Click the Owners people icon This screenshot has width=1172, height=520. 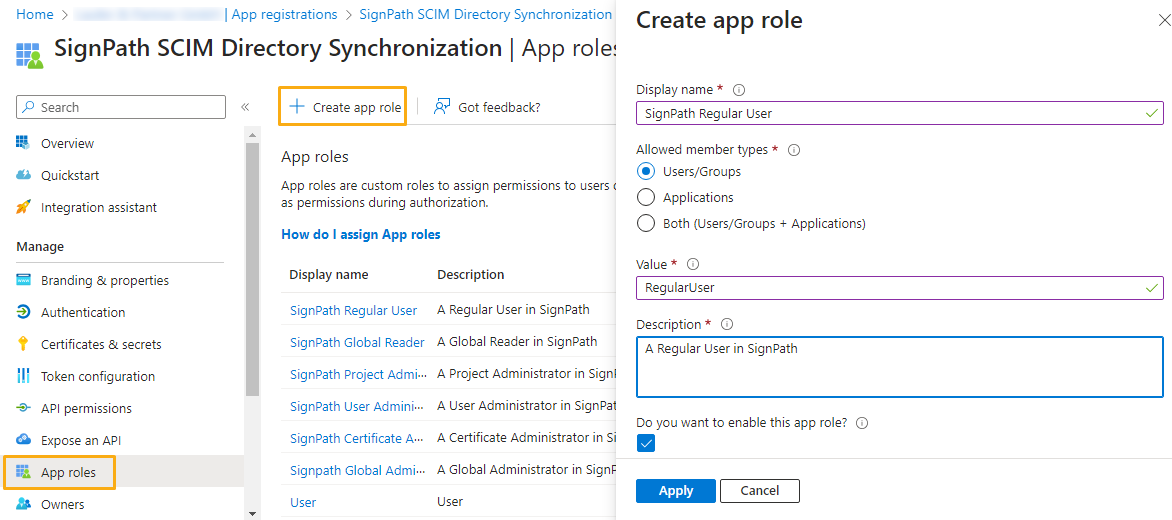pos(23,504)
